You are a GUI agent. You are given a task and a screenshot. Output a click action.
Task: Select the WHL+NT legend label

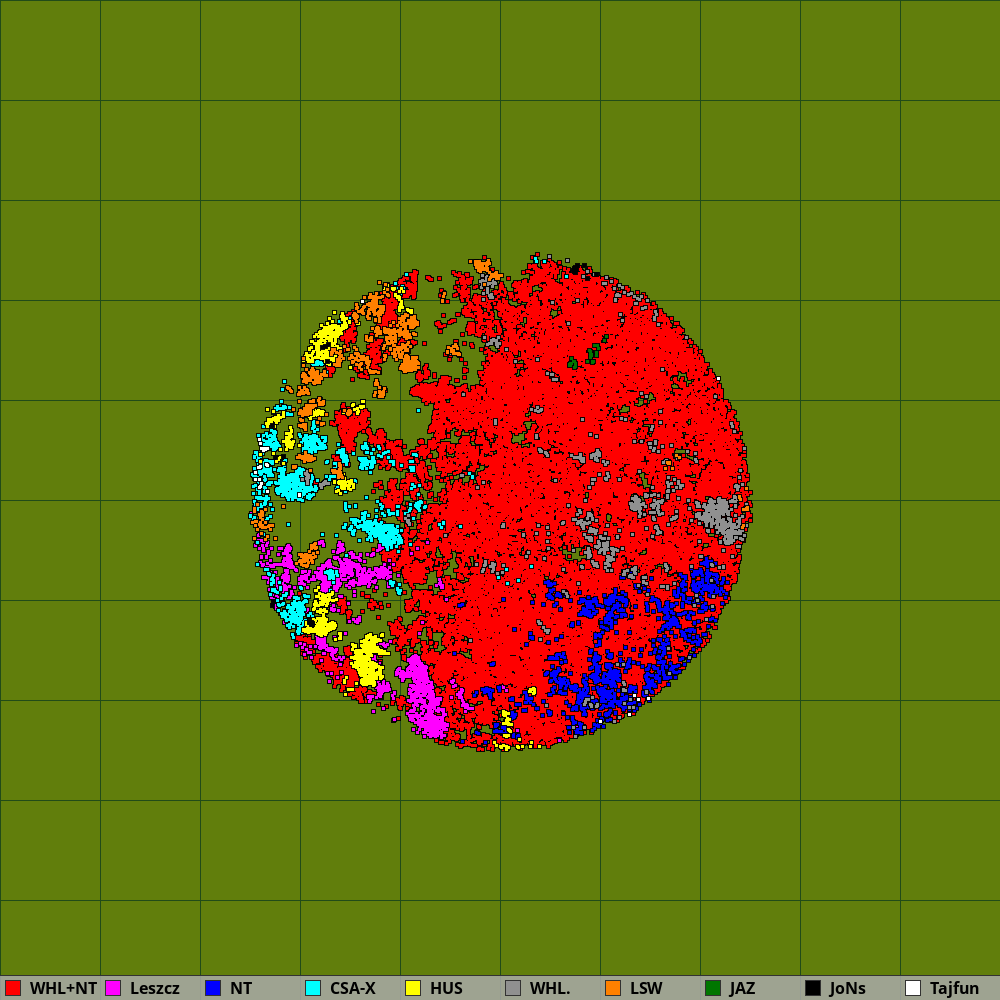pyautogui.click(x=63, y=988)
